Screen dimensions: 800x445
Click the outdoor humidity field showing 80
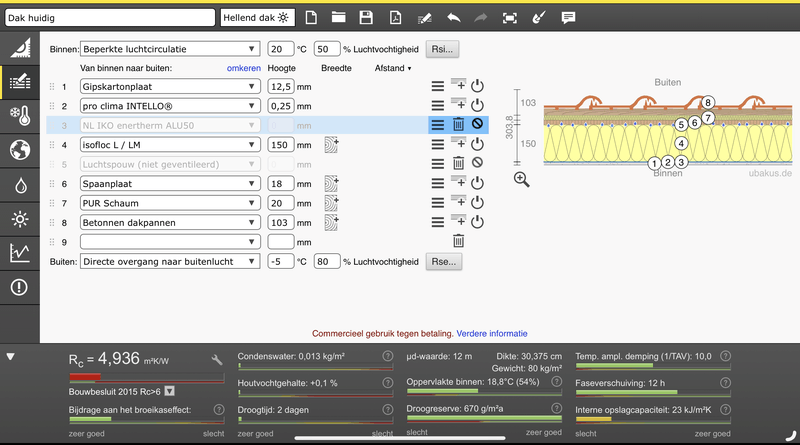click(327, 261)
